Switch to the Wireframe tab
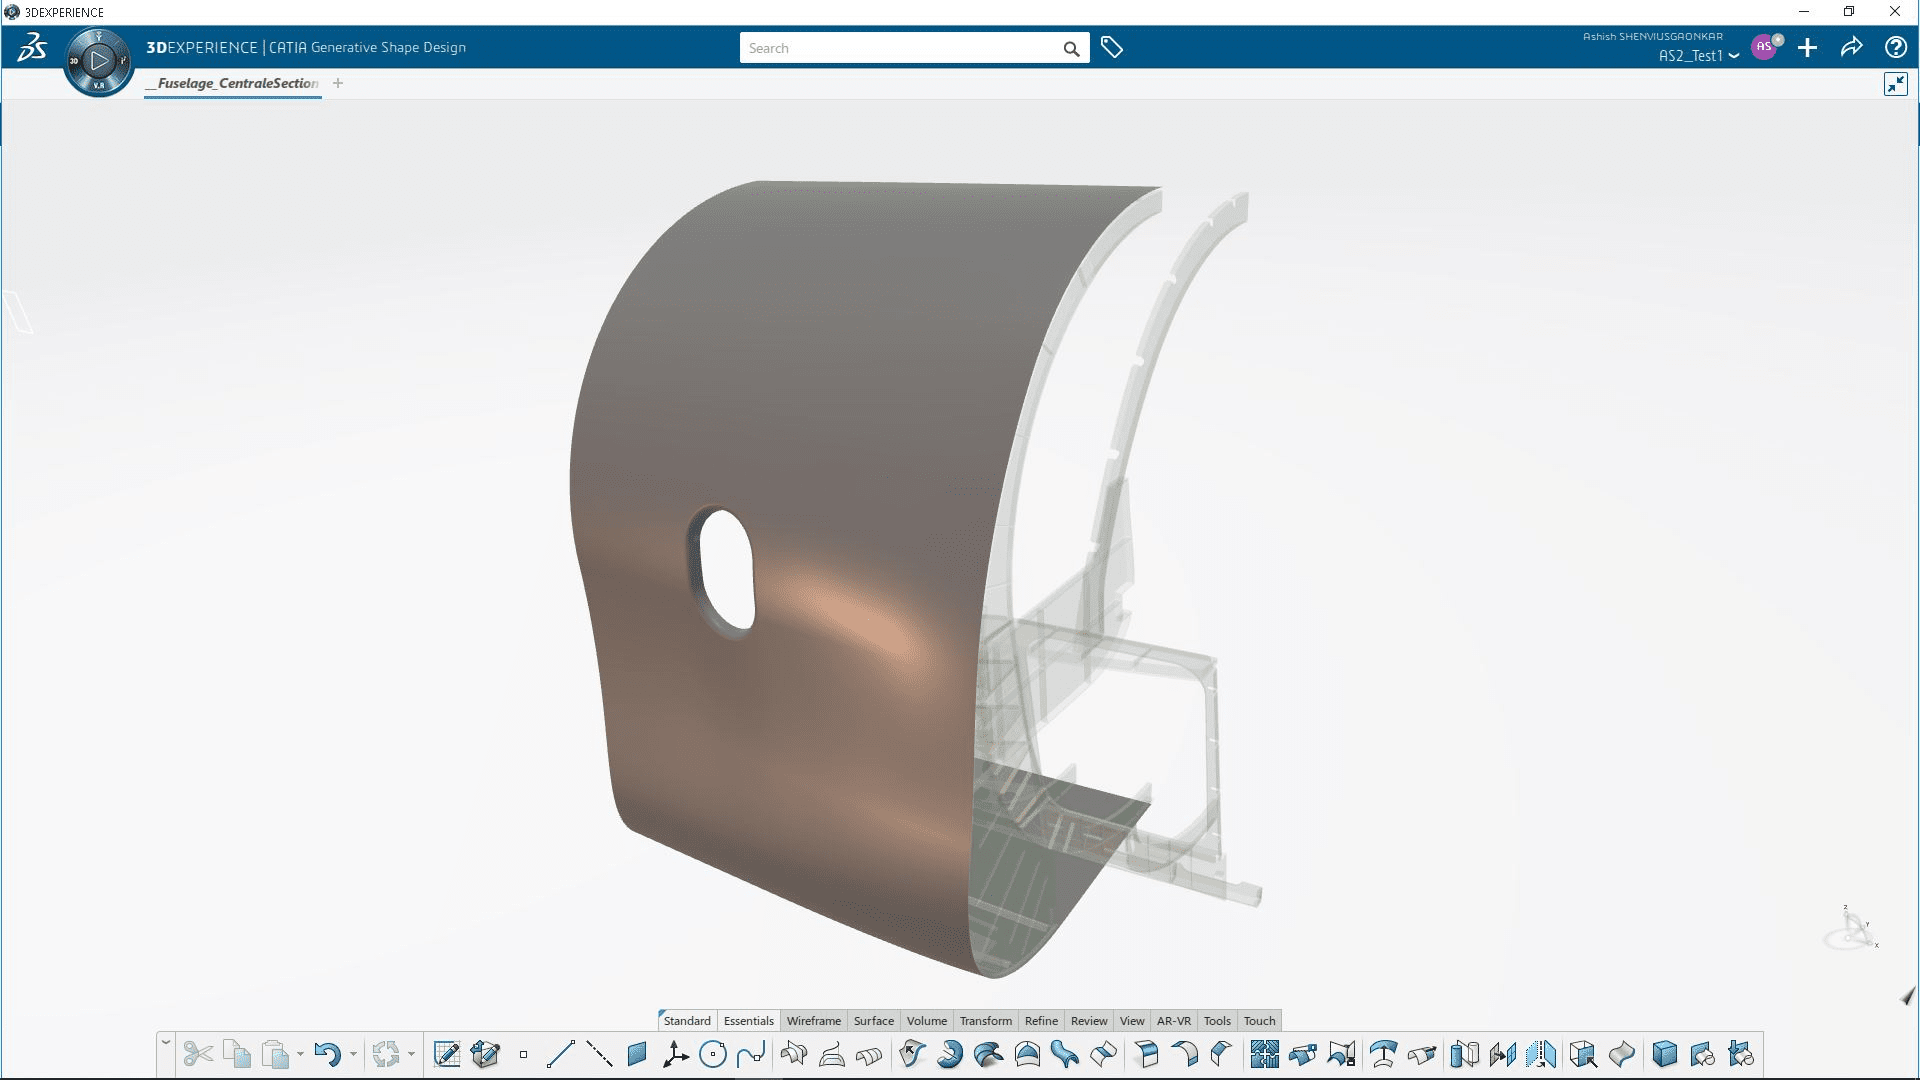Screen dimensions: 1920x1080 813,1021
